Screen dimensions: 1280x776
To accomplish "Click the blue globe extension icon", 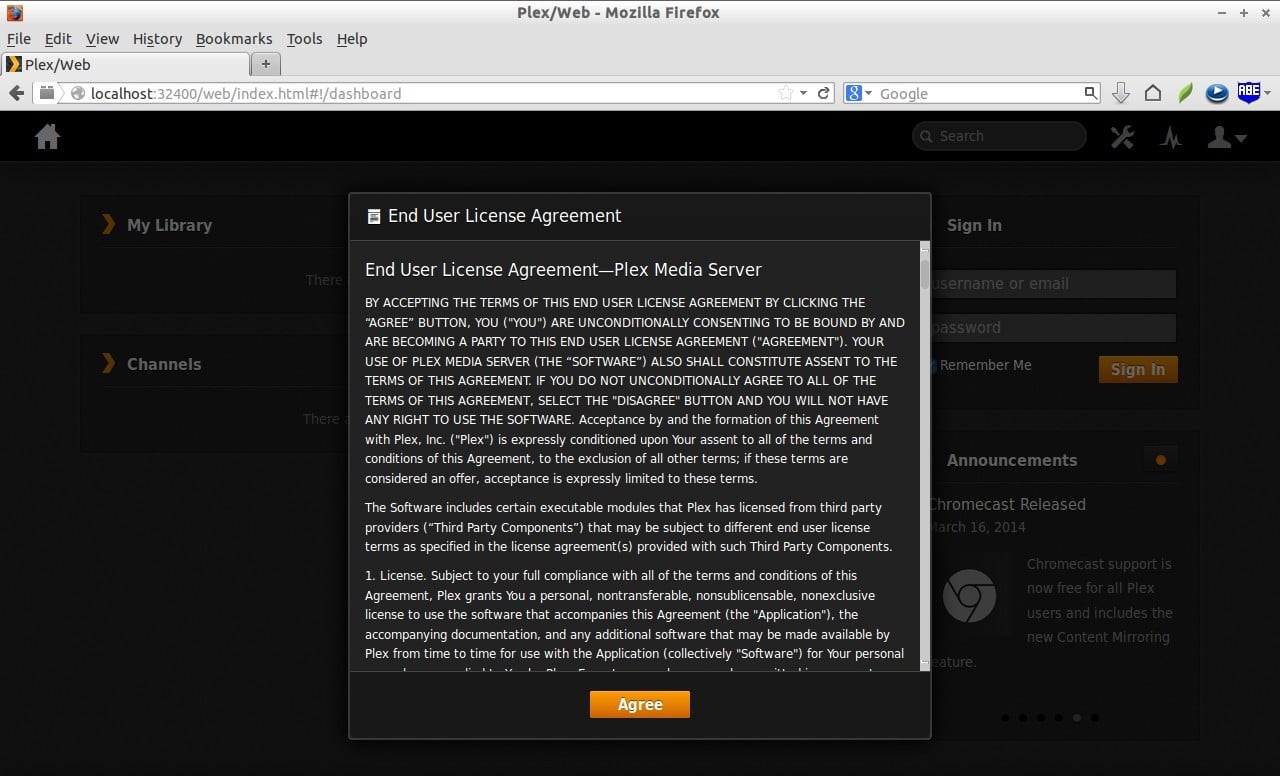I will [1217, 93].
